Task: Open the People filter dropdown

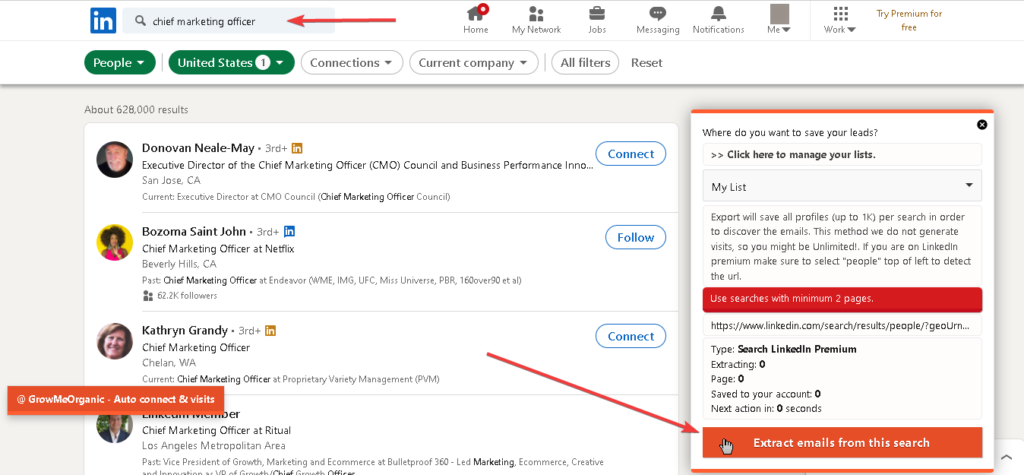Action: (x=120, y=63)
